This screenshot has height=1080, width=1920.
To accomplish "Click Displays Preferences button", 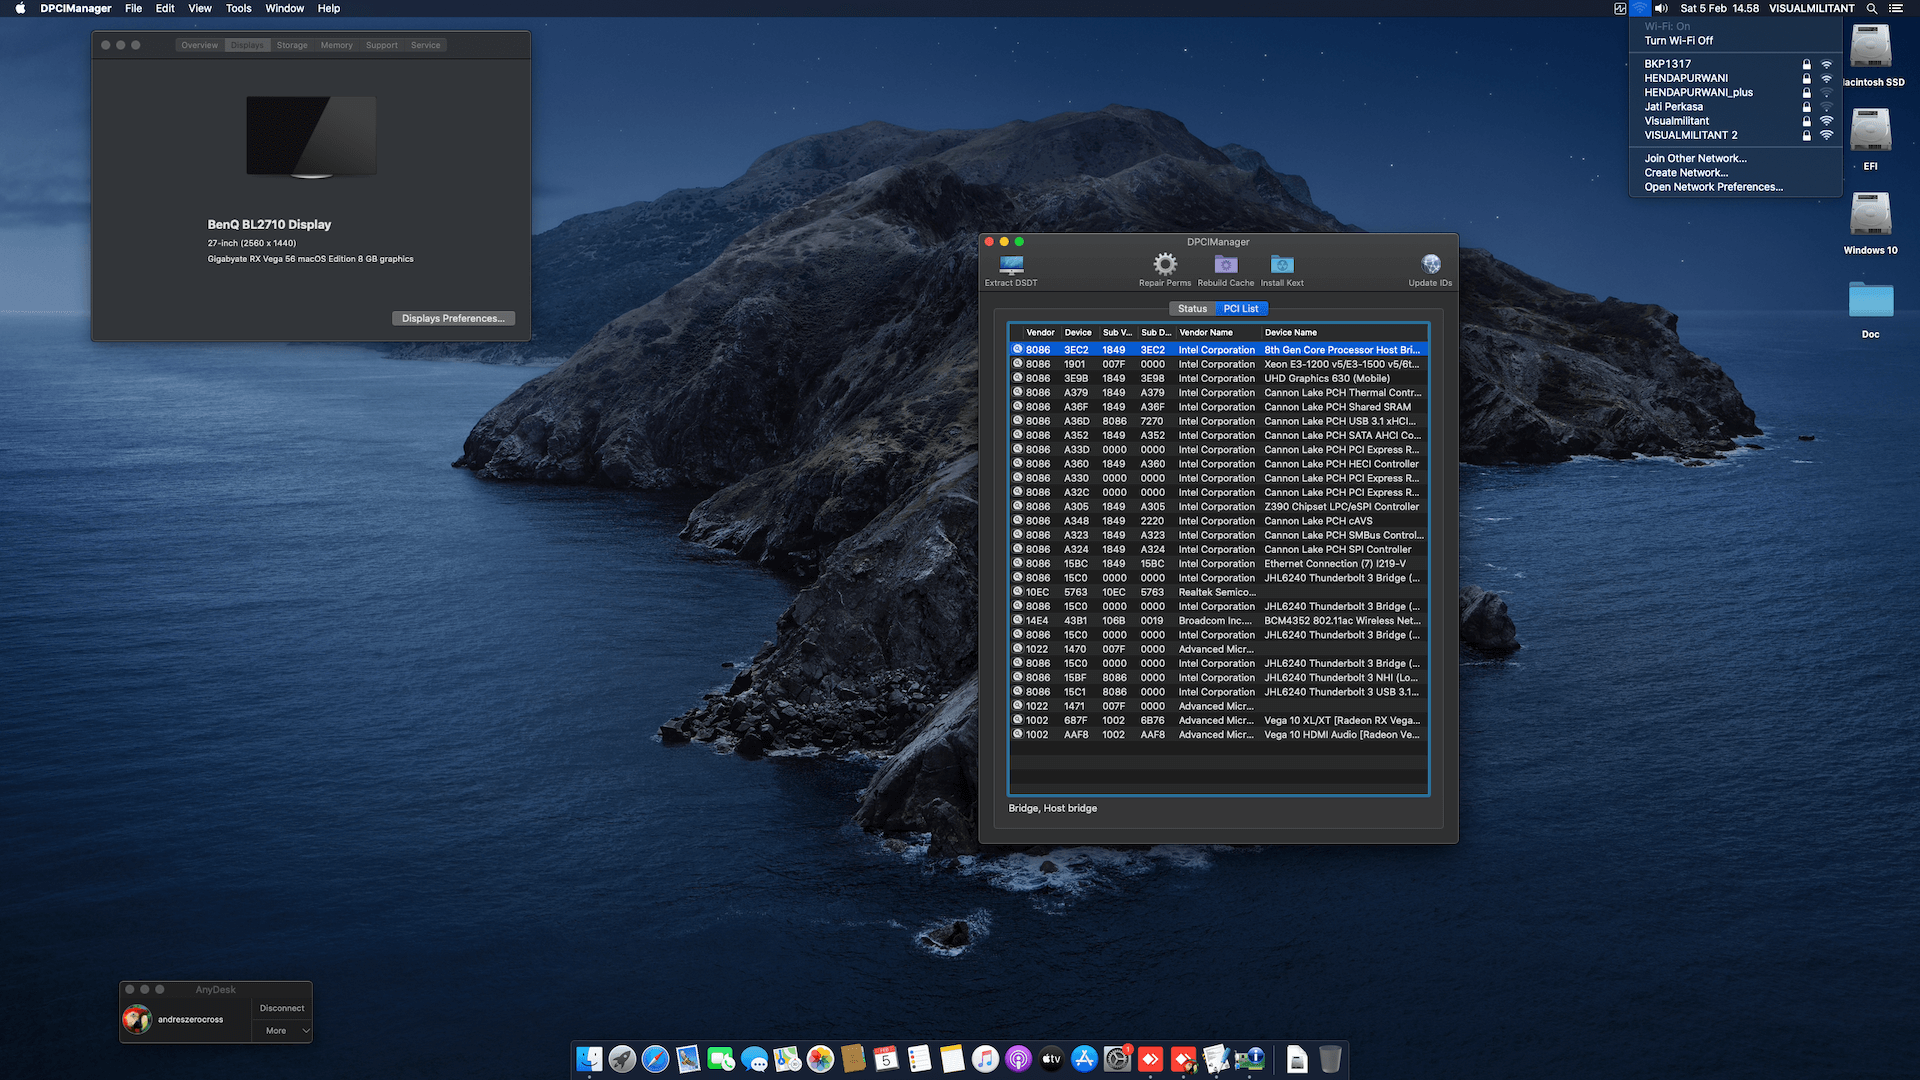I will pos(453,318).
